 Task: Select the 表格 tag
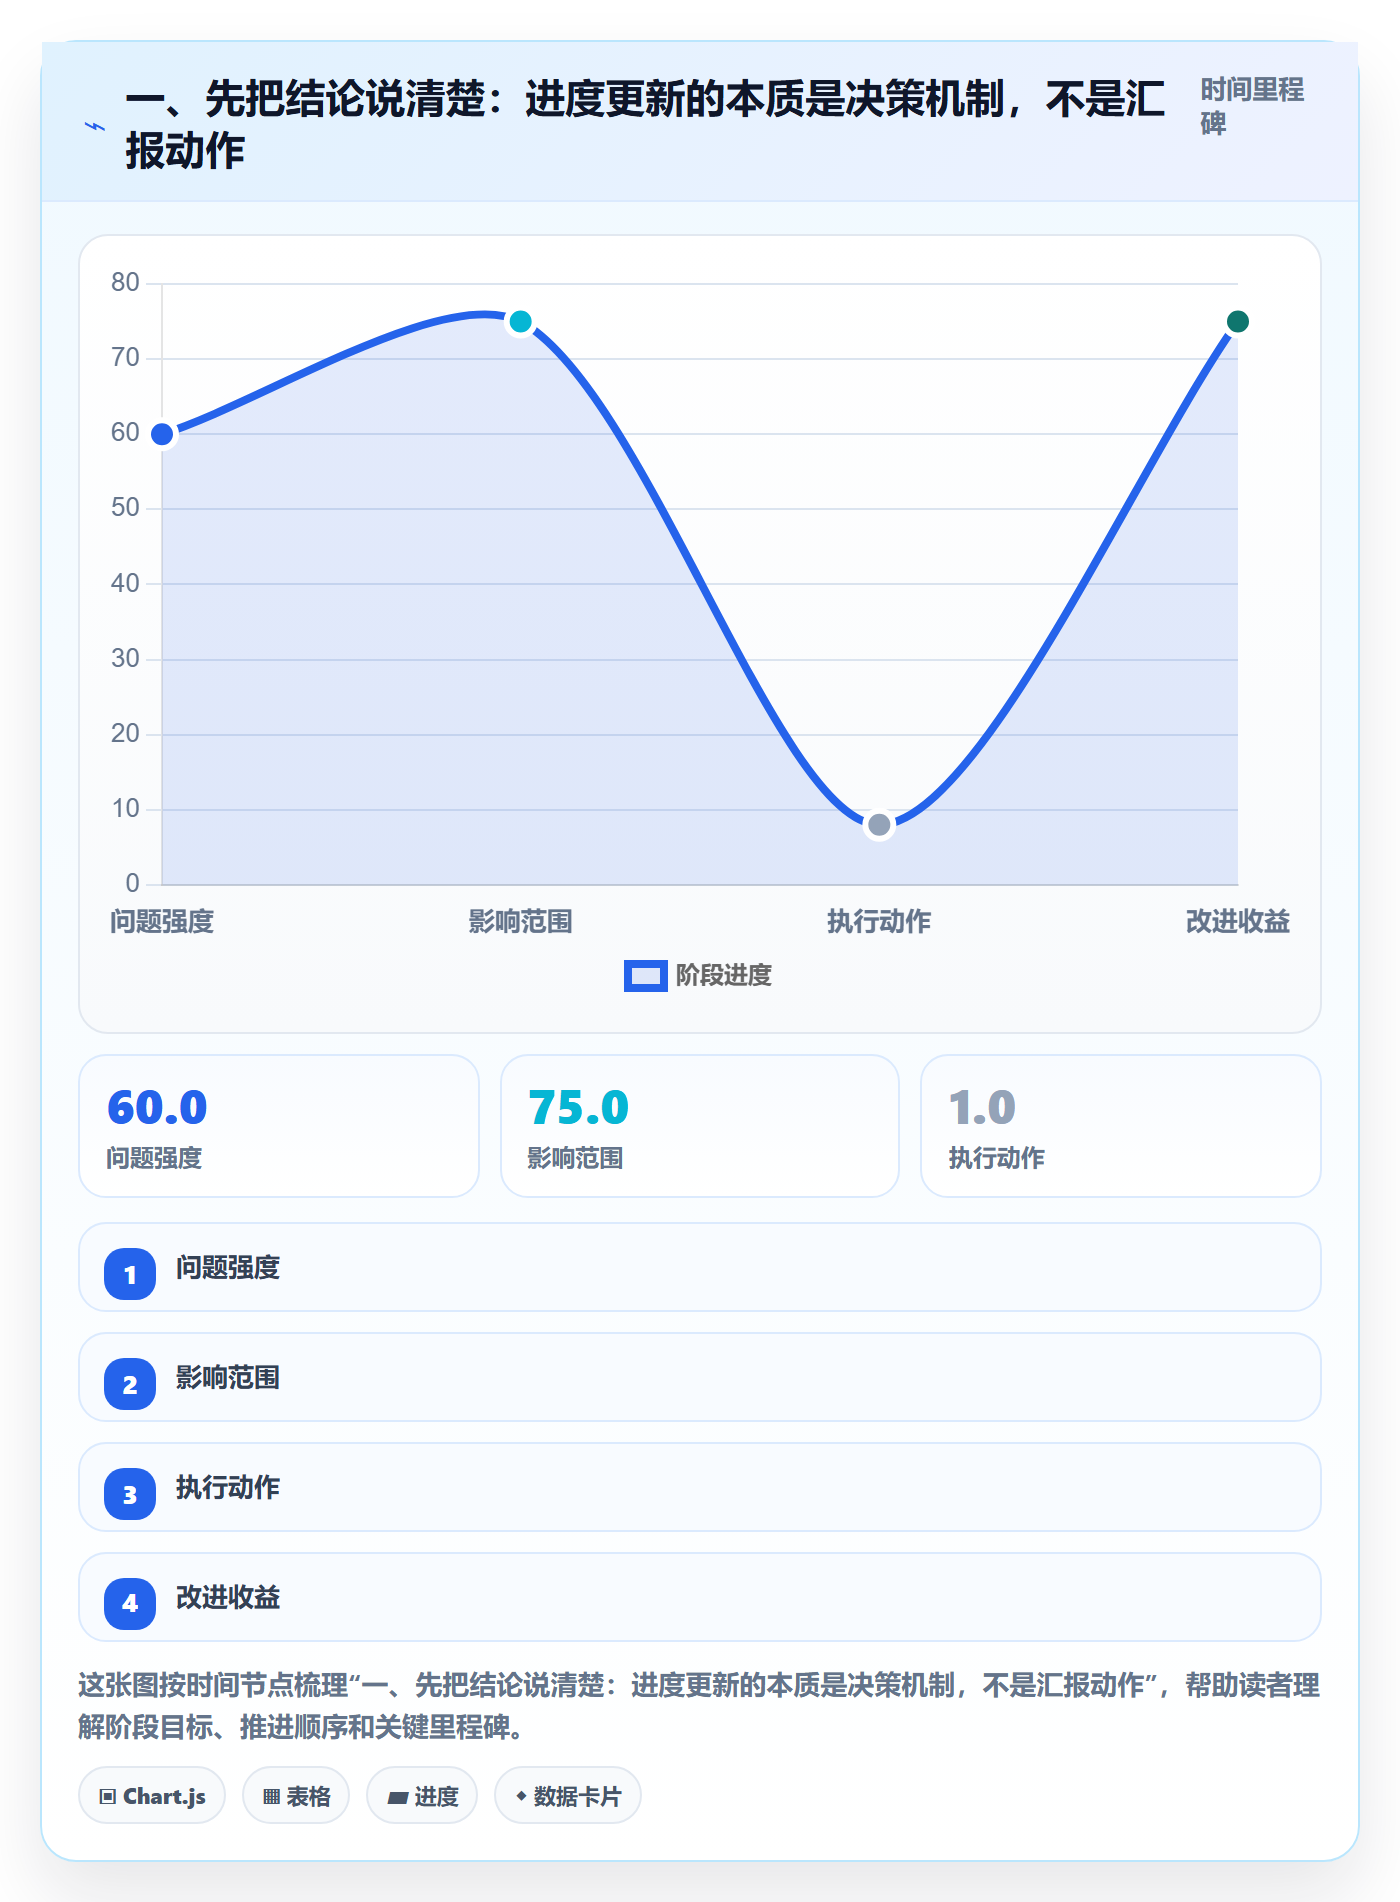(296, 1796)
